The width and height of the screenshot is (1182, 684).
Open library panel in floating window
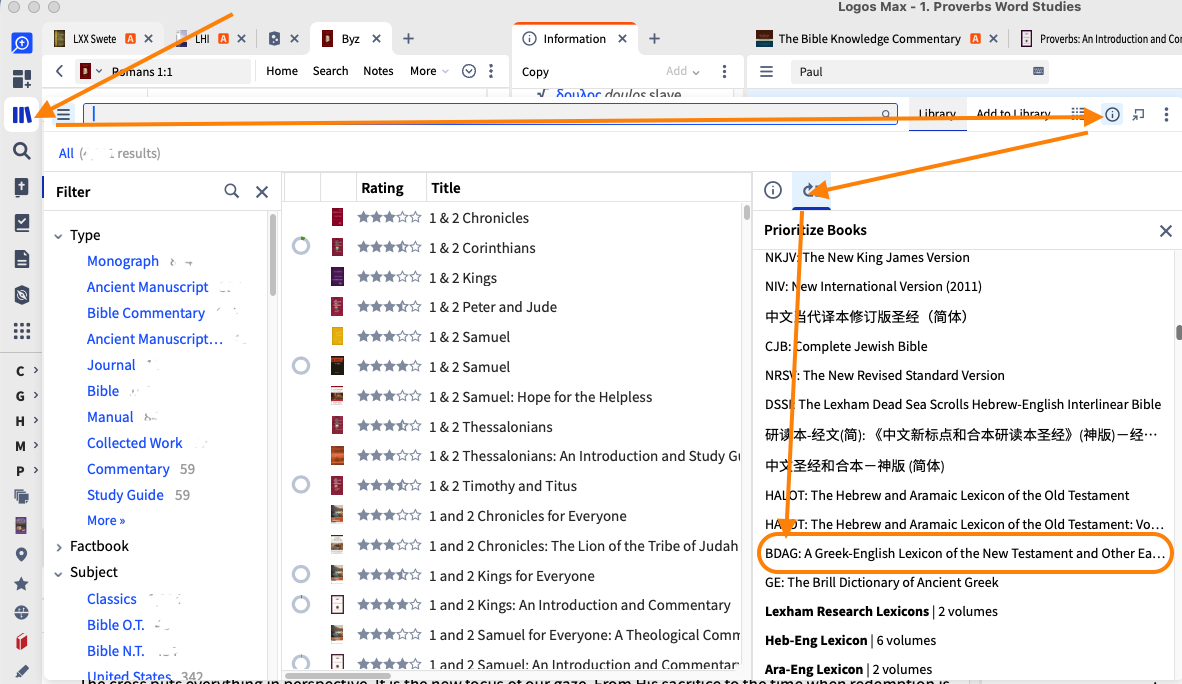click(1138, 115)
